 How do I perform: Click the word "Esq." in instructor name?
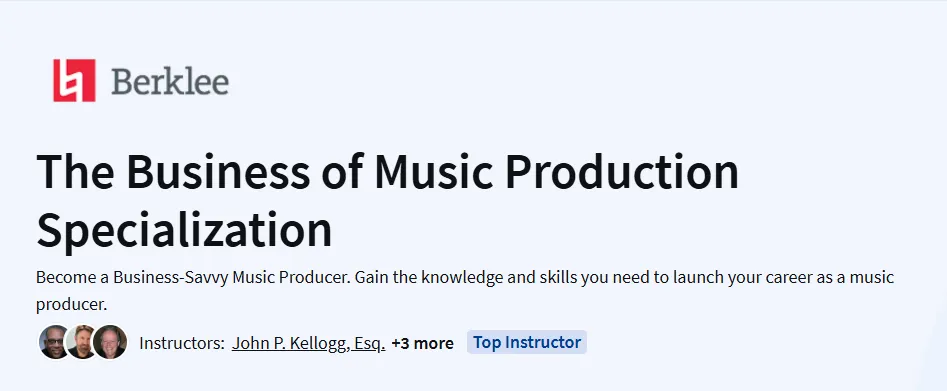click(370, 343)
